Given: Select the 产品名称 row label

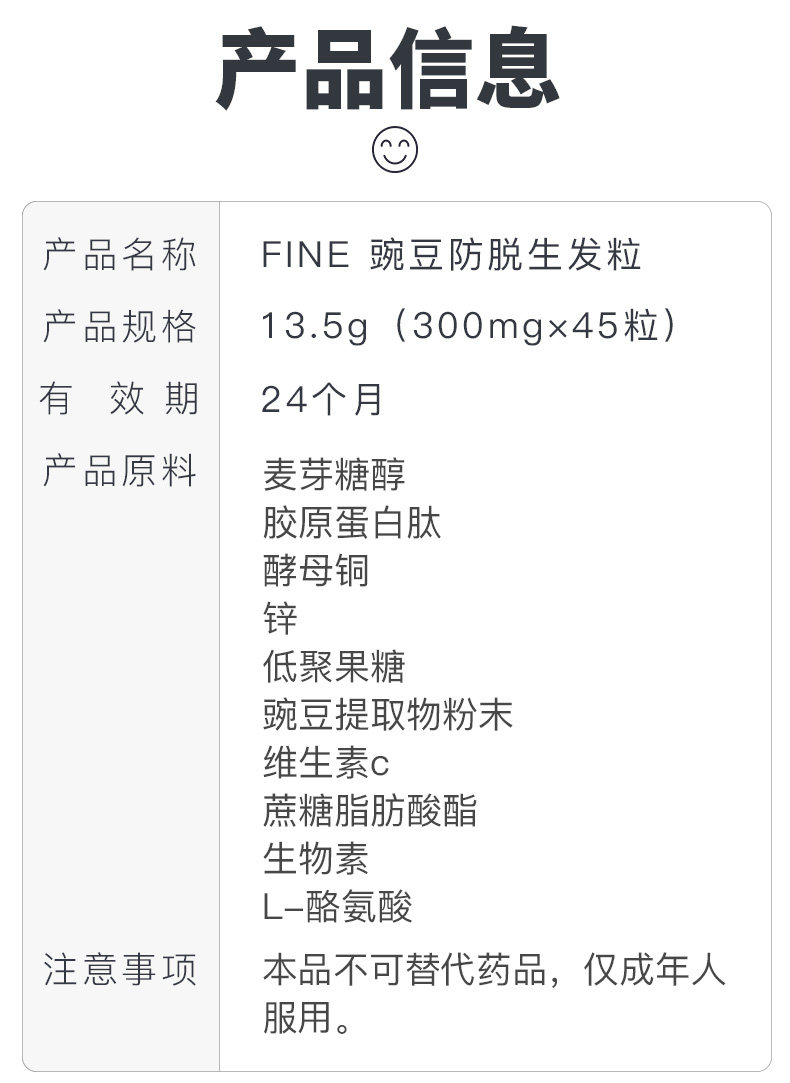Looking at the screenshot, I should click(x=120, y=256).
